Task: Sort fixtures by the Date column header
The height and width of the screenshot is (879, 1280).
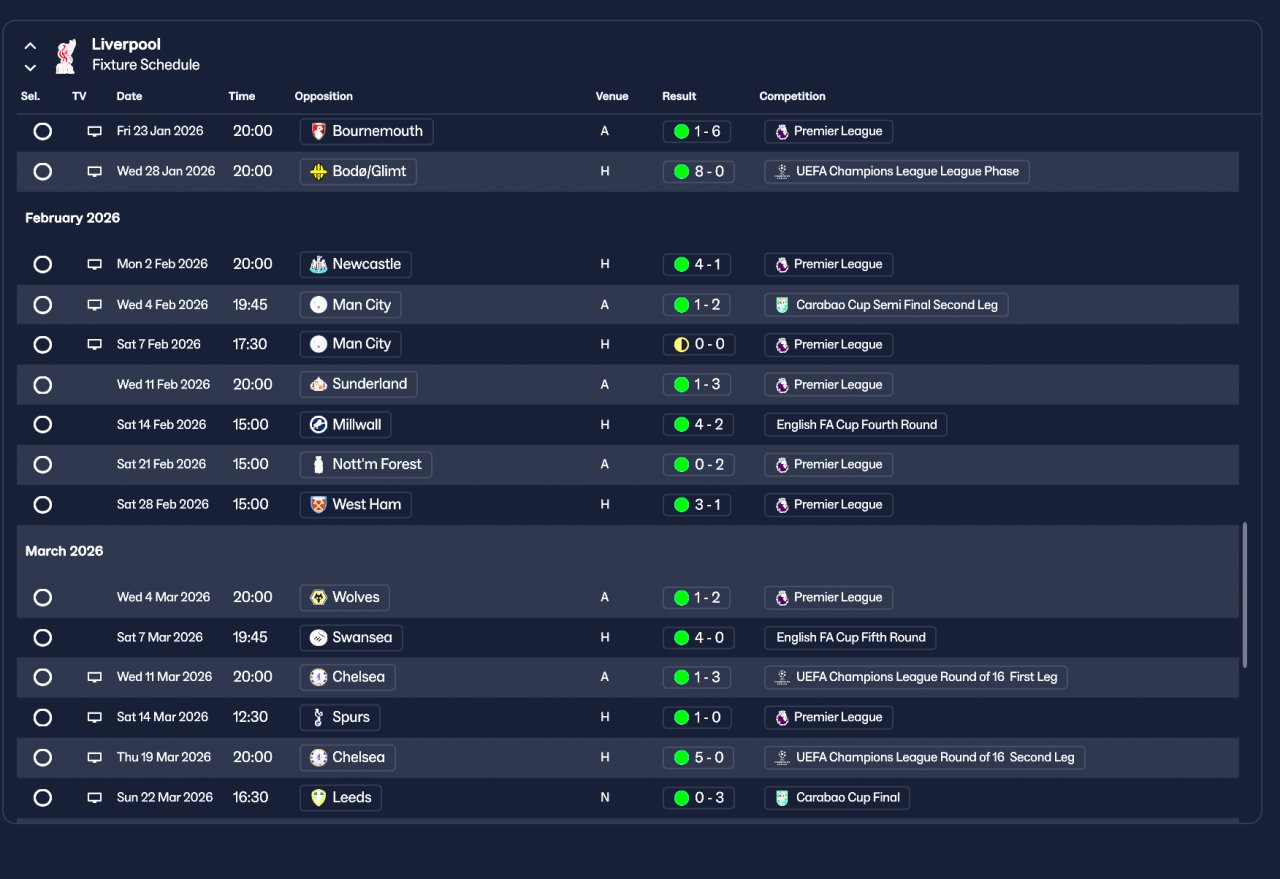Action: [x=129, y=97]
